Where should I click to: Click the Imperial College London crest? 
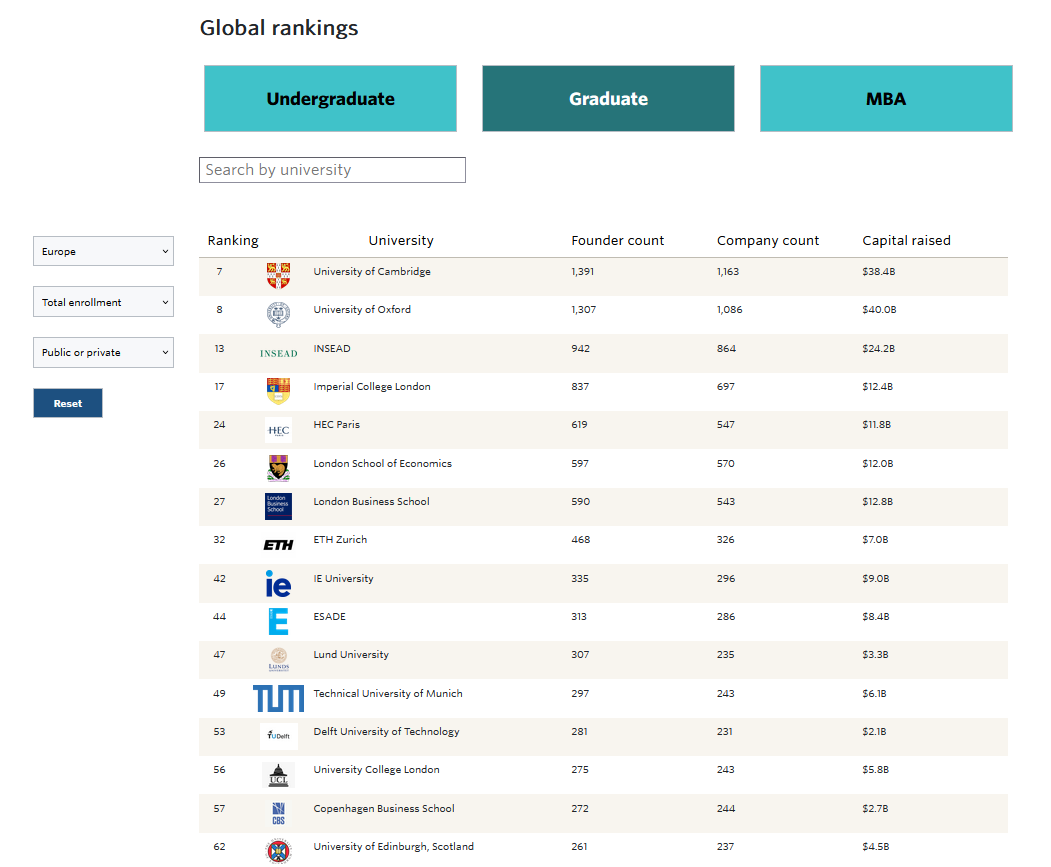[x=278, y=391]
